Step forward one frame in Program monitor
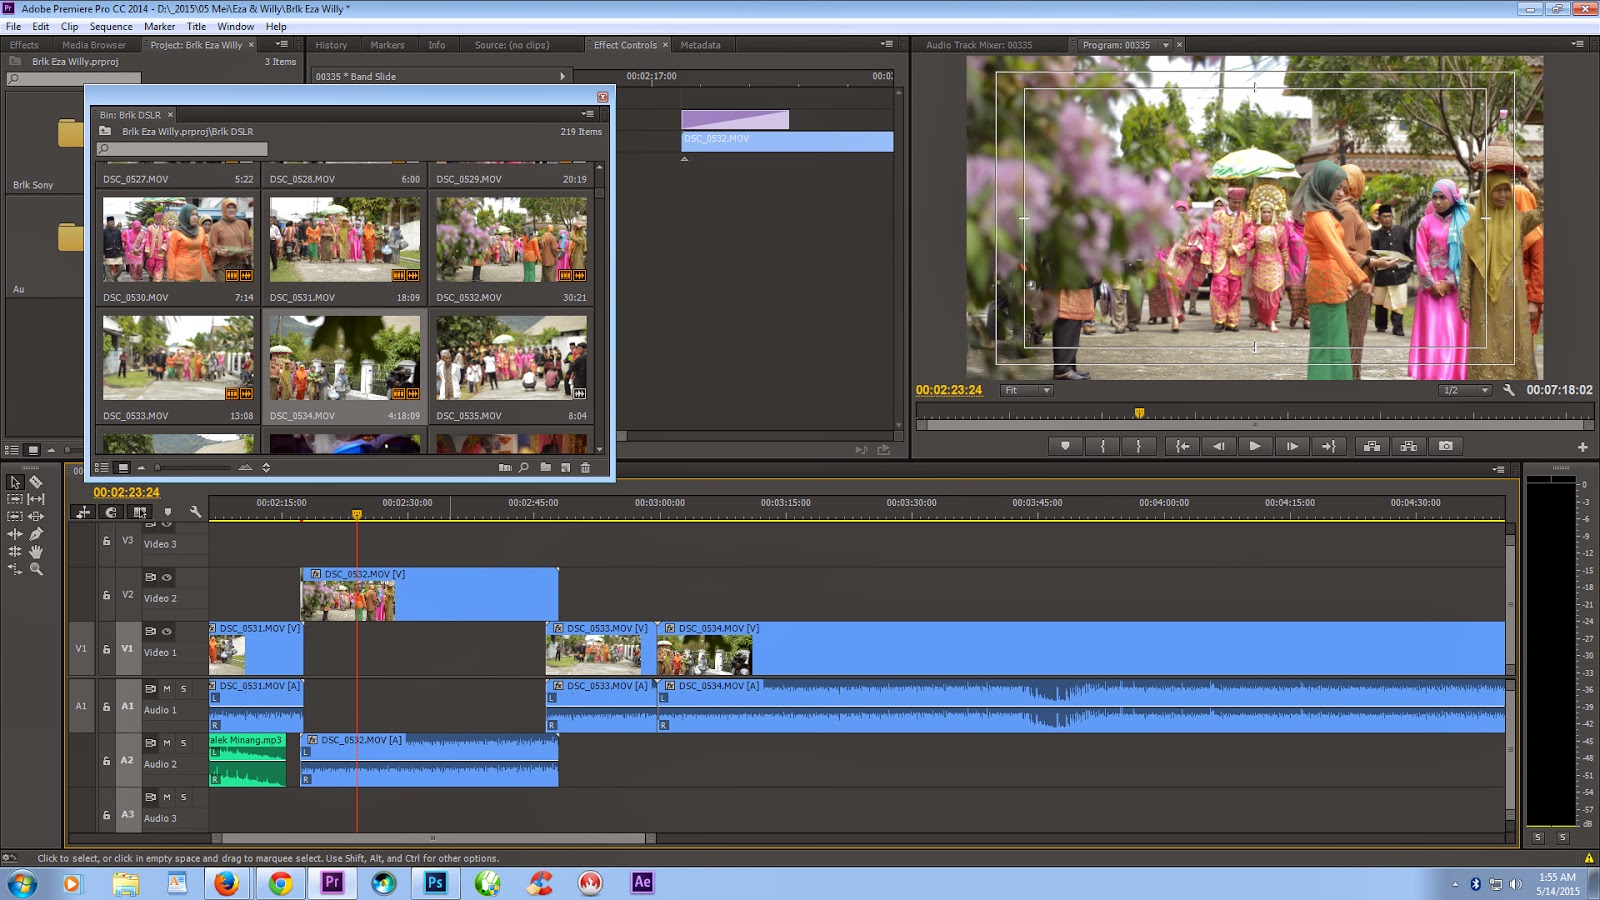This screenshot has height=900, width=1600. pyautogui.click(x=1292, y=446)
